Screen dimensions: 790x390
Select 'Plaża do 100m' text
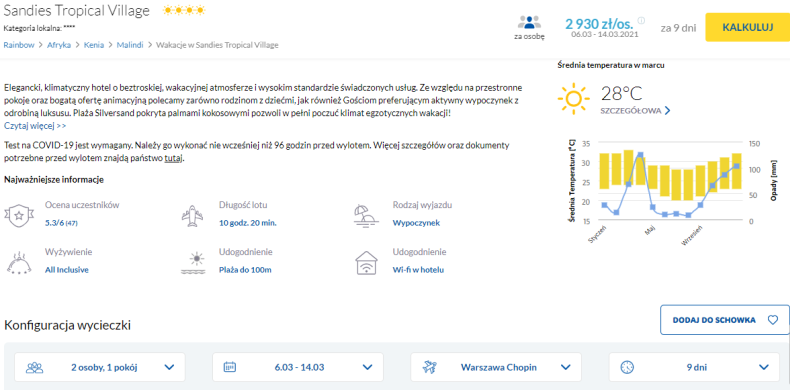pyautogui.click(x=245, y=270)
